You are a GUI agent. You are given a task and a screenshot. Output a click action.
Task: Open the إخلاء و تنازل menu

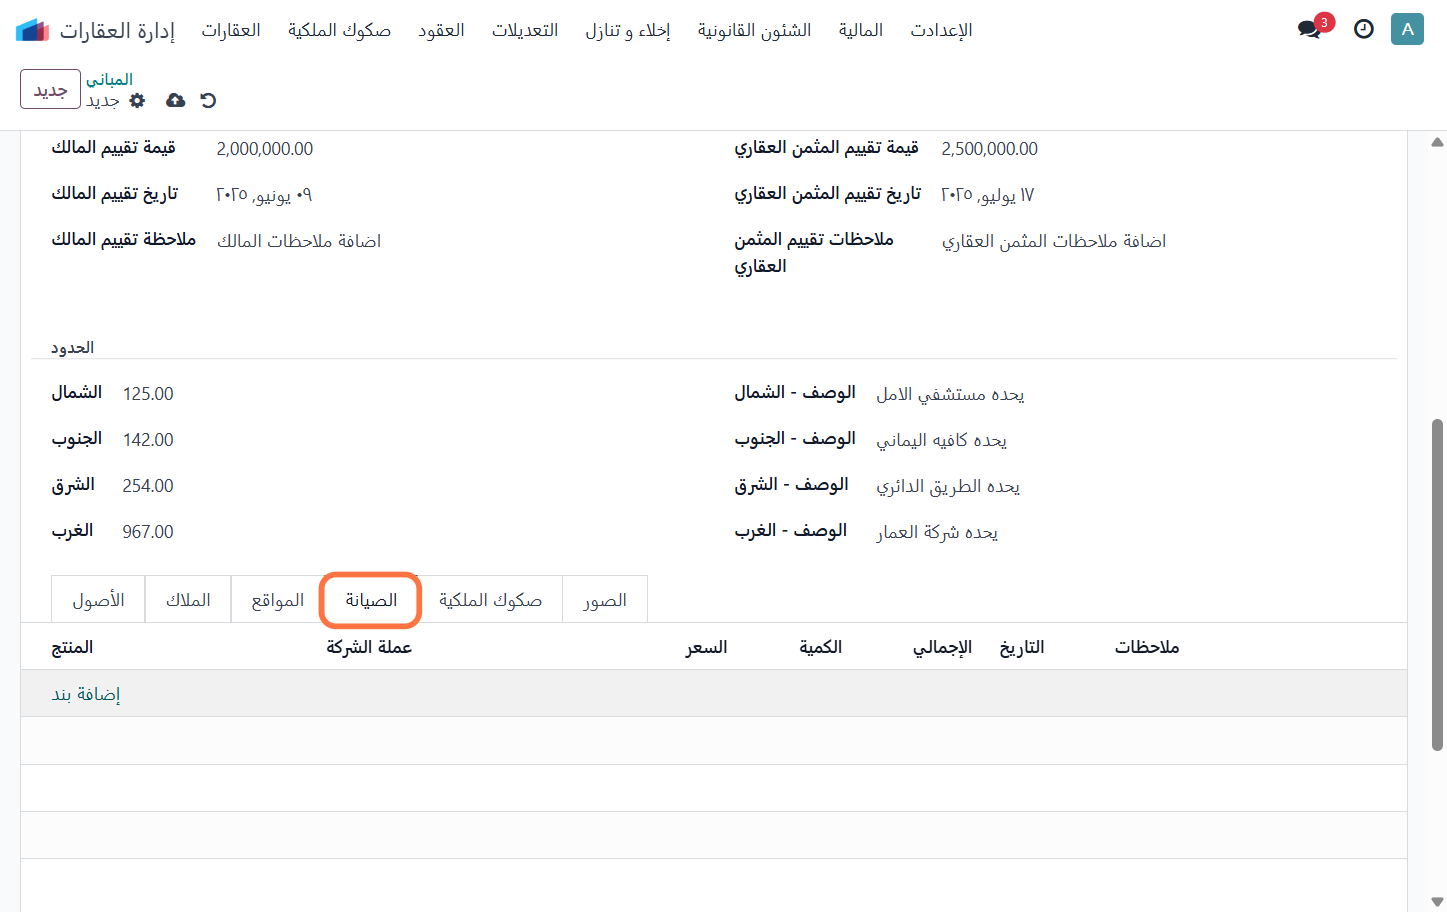[x=628, y=30]
